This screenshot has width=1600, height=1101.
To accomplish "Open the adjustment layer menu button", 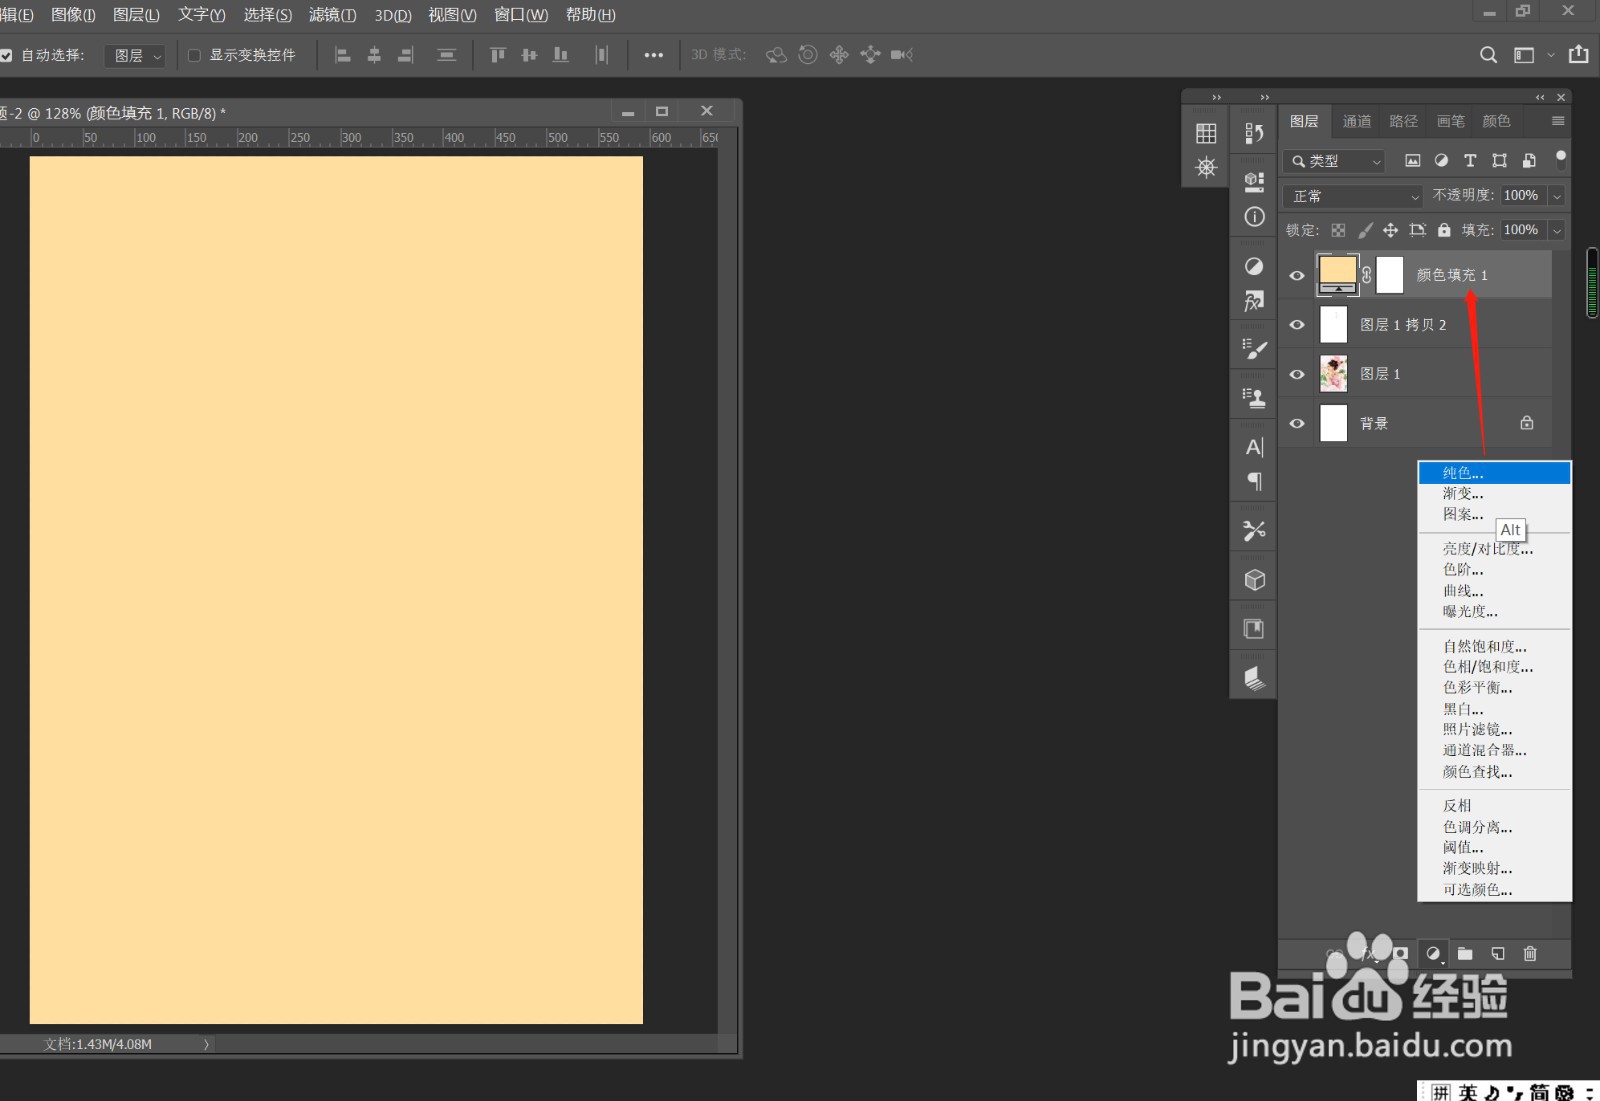I will [1434, 954].
